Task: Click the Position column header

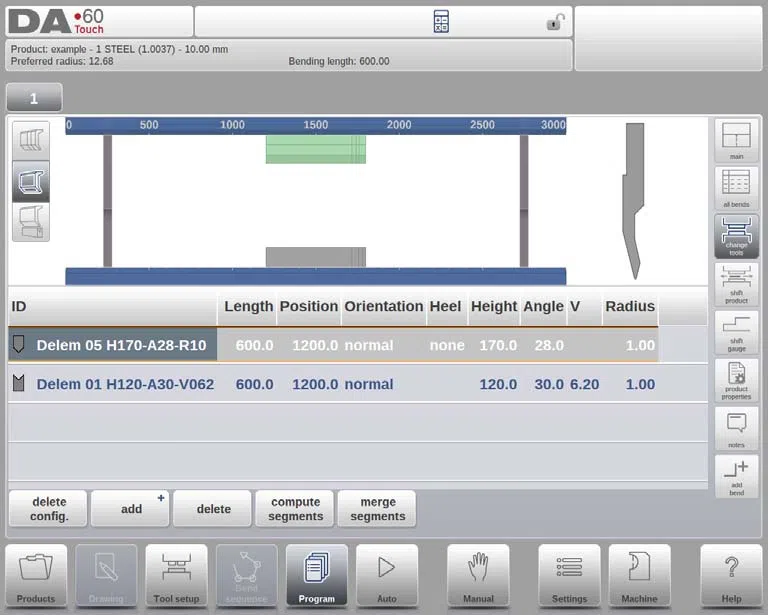Action: coord(309,306)
